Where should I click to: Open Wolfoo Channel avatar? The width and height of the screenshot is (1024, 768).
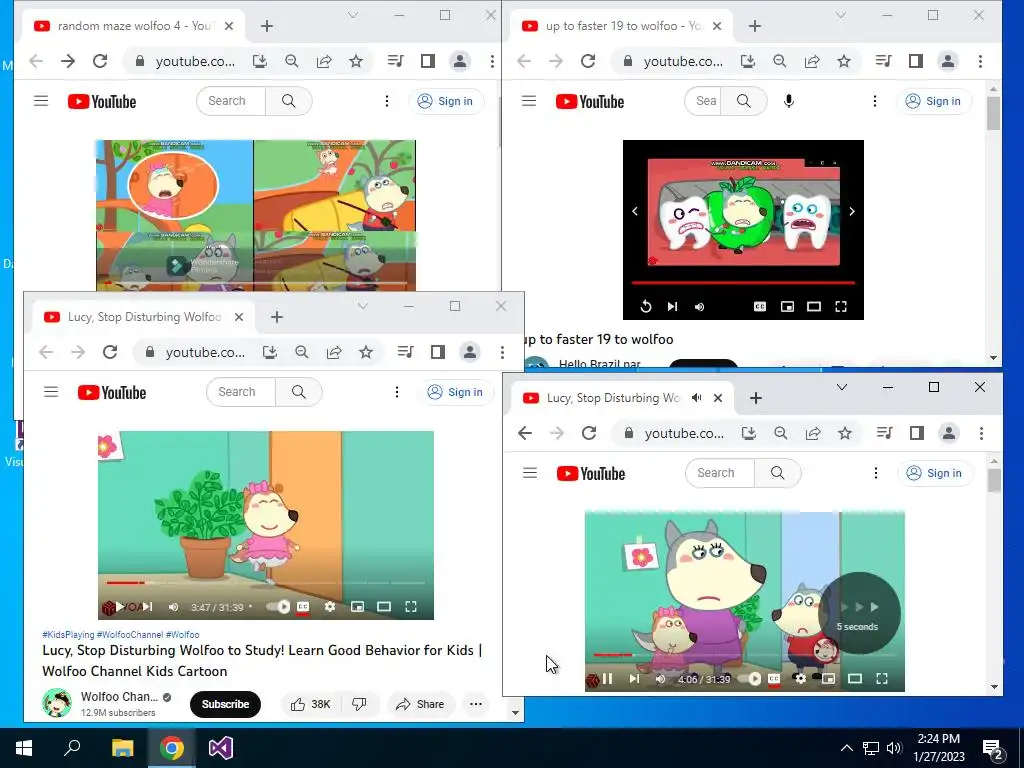(x=57, y=703)
